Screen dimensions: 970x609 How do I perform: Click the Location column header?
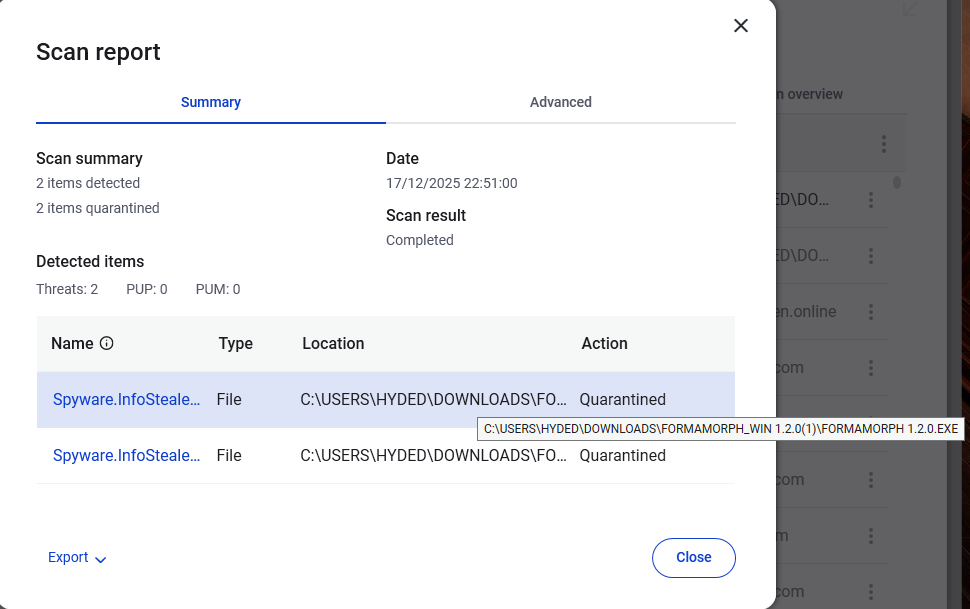(x=333, y=343)
